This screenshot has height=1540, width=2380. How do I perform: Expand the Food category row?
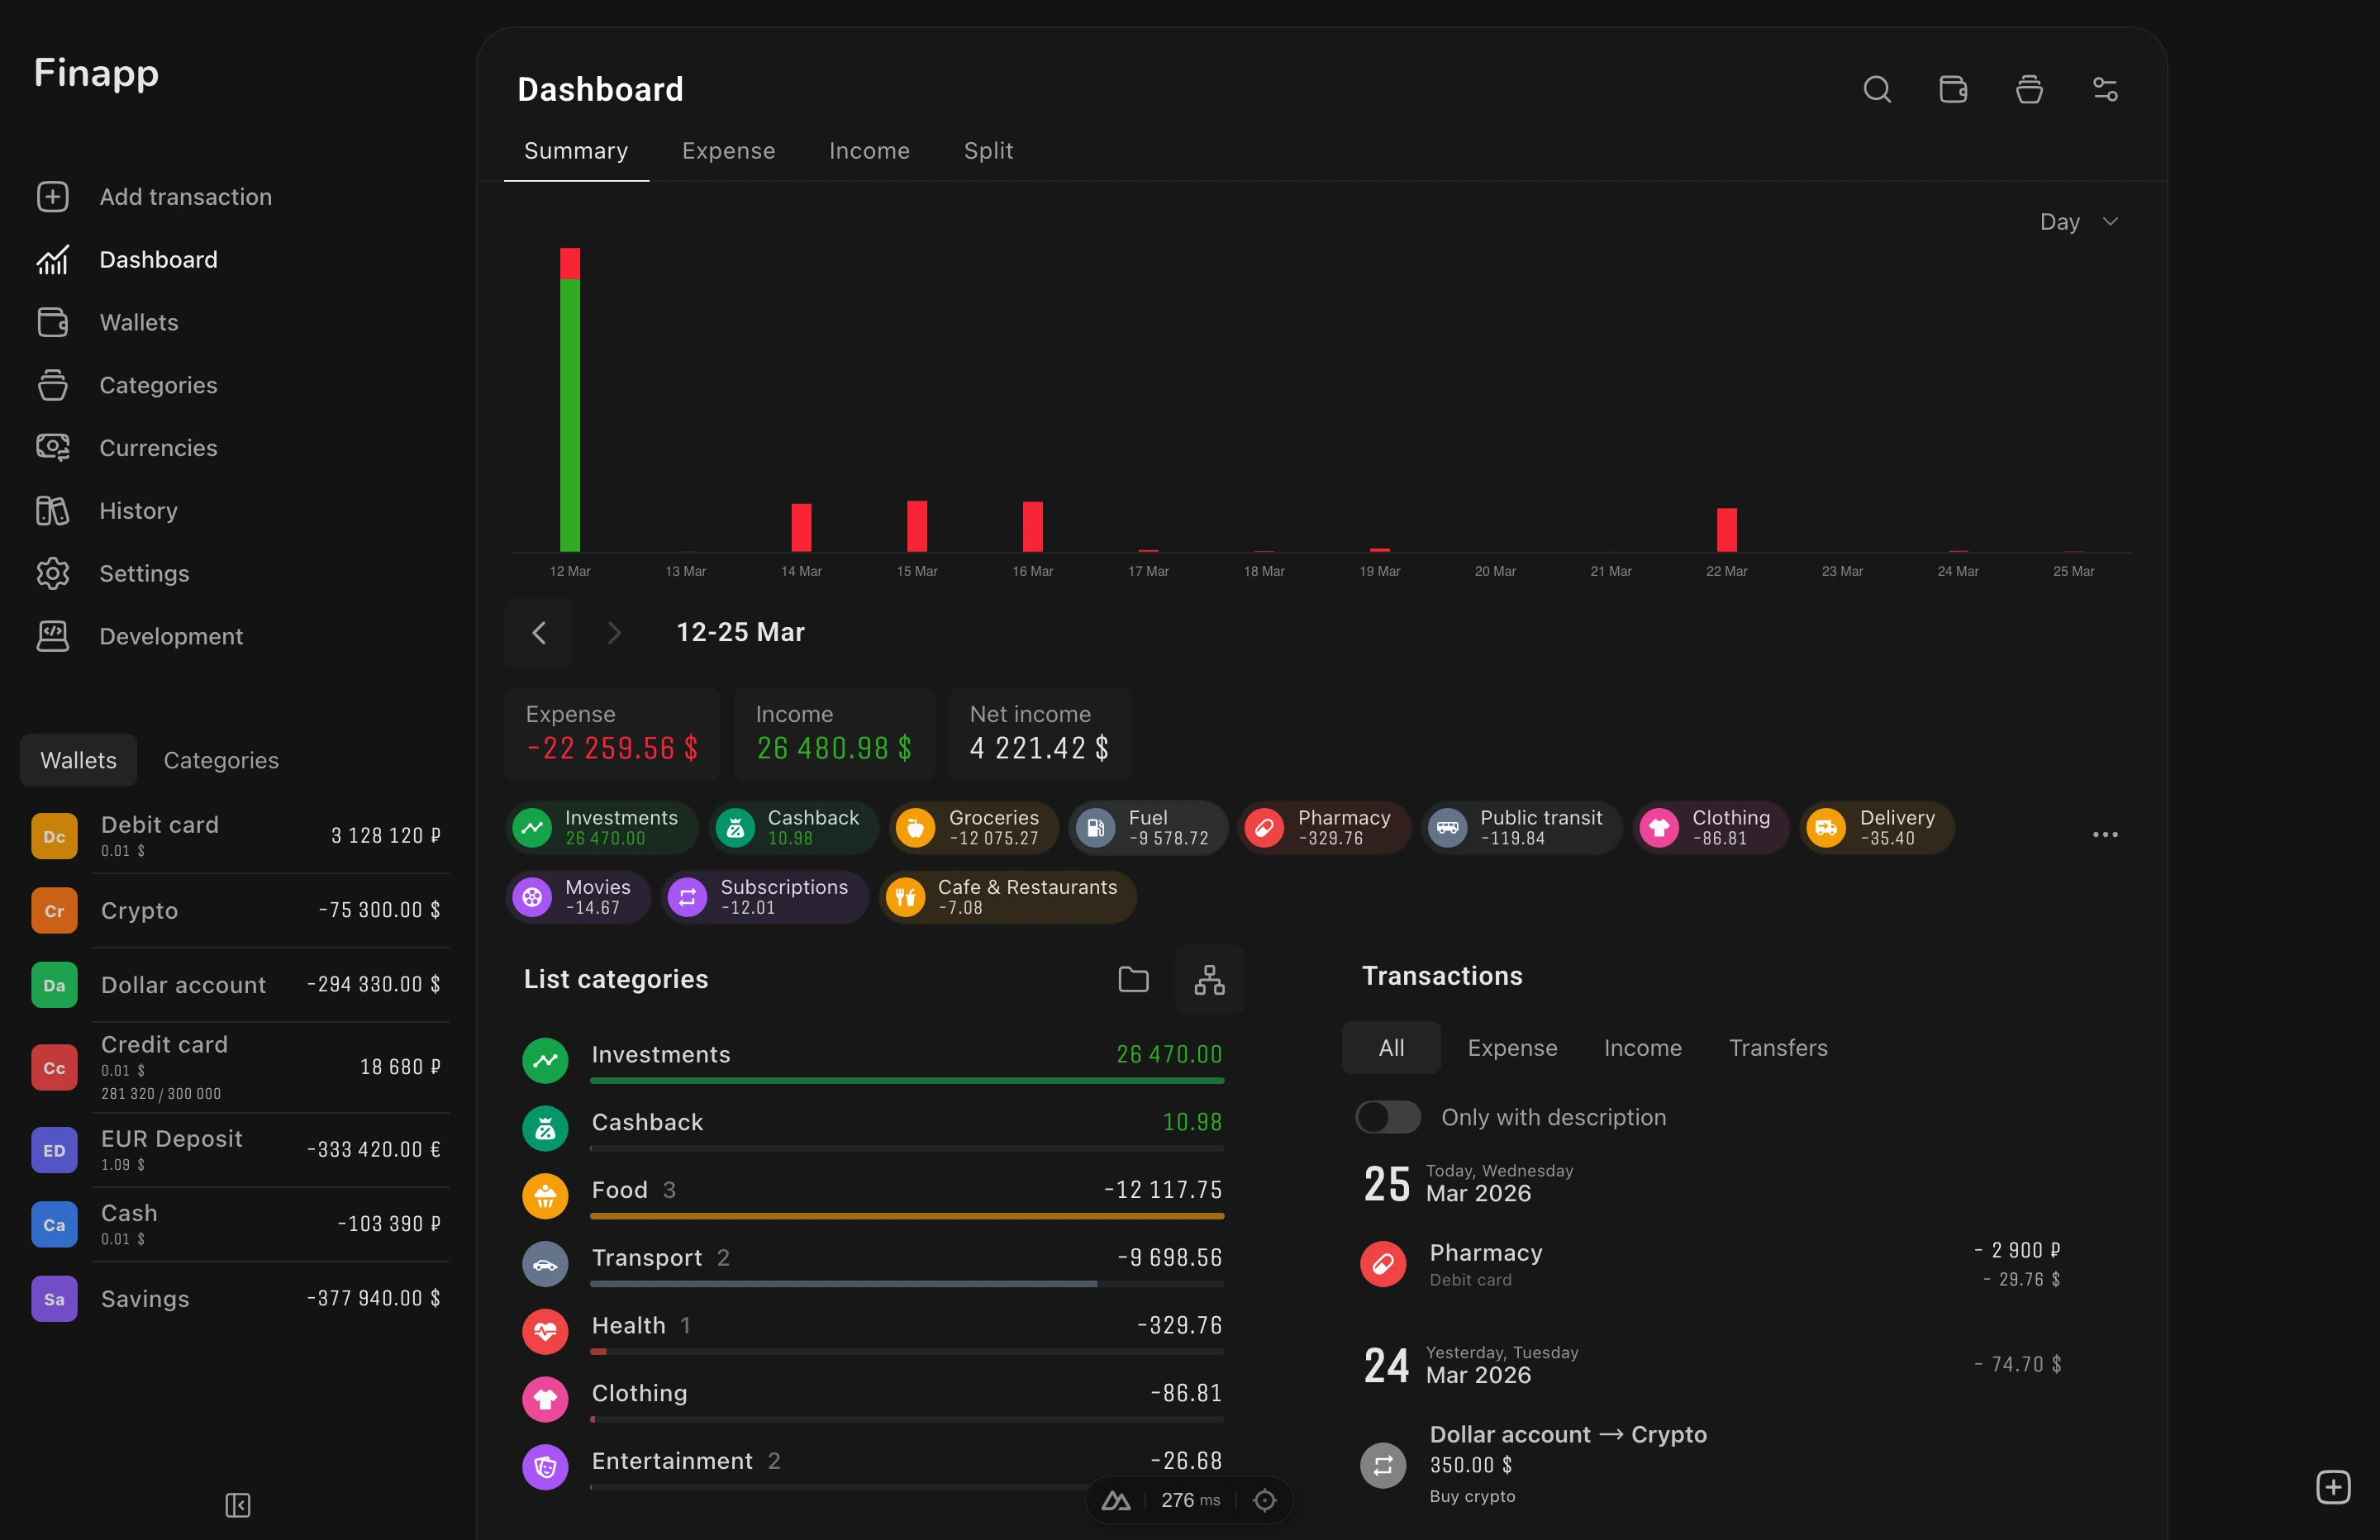point(873,1196)
